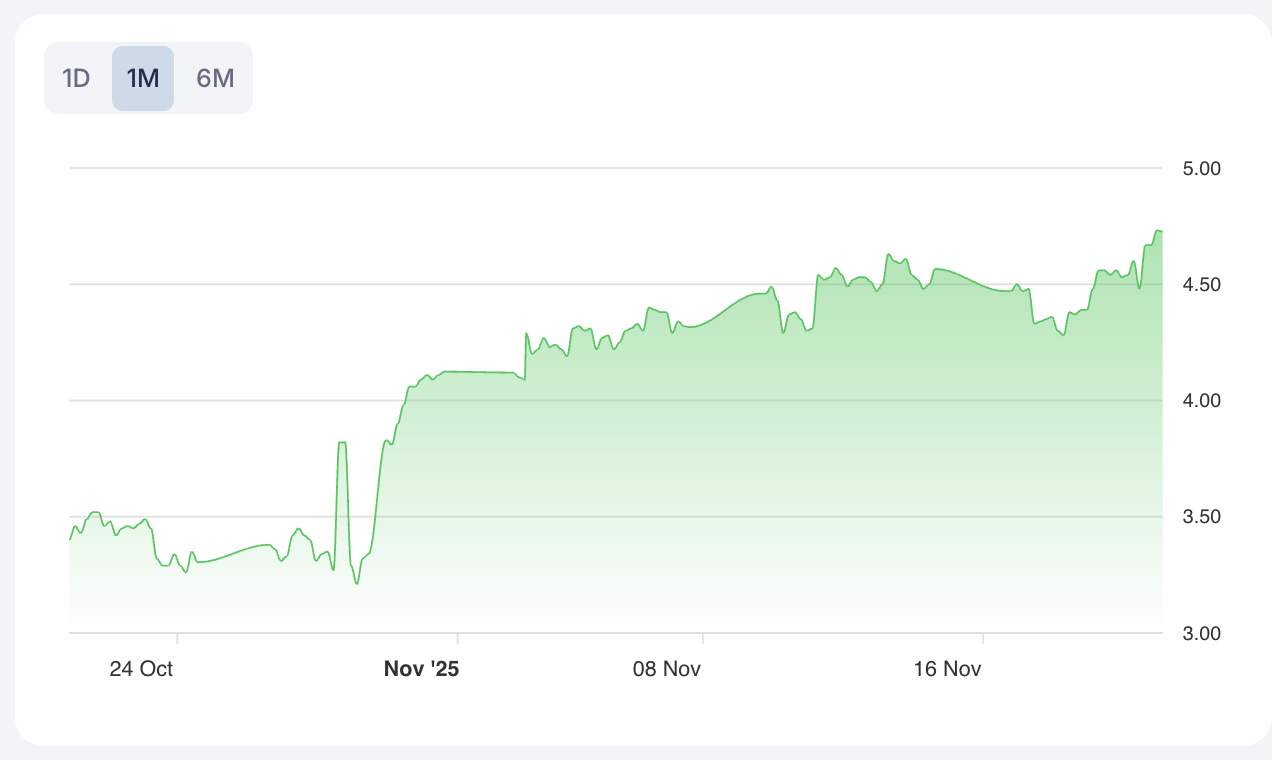Click the 16 Nov tick mark on the axis

pos(984,638)
